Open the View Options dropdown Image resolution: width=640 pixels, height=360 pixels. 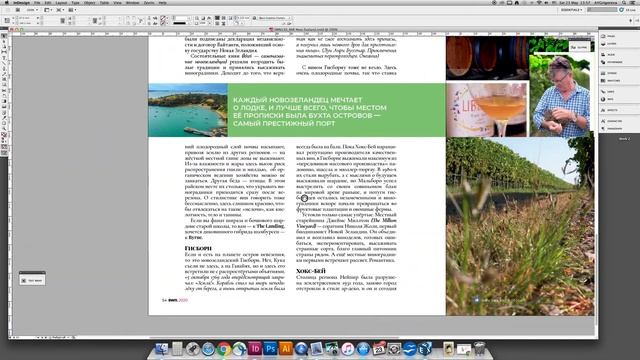[x=47, y=9]
